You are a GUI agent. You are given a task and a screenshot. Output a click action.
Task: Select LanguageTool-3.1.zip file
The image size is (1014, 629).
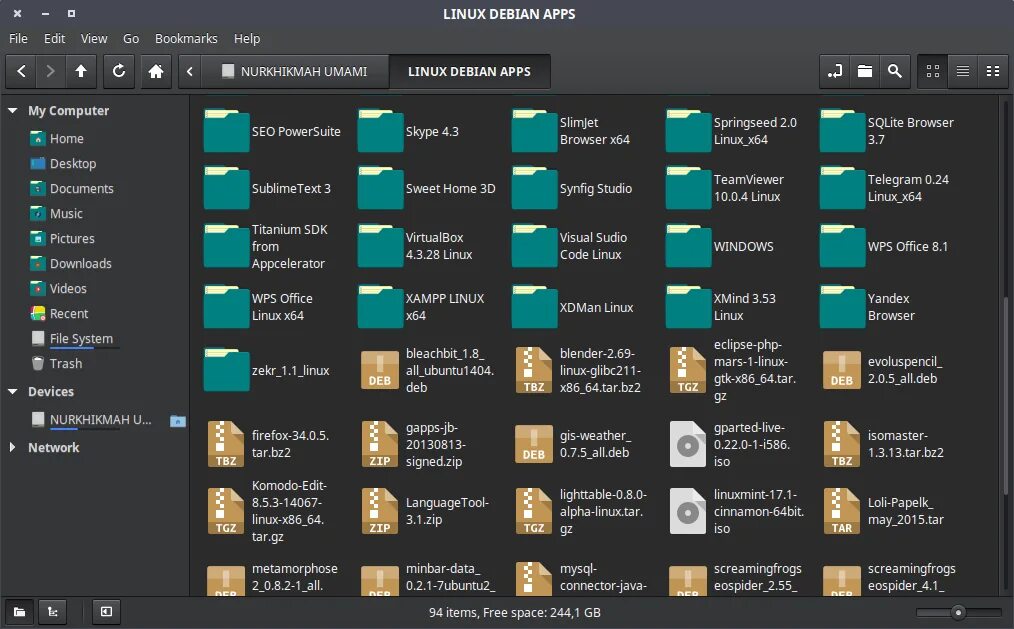(425, 511)
